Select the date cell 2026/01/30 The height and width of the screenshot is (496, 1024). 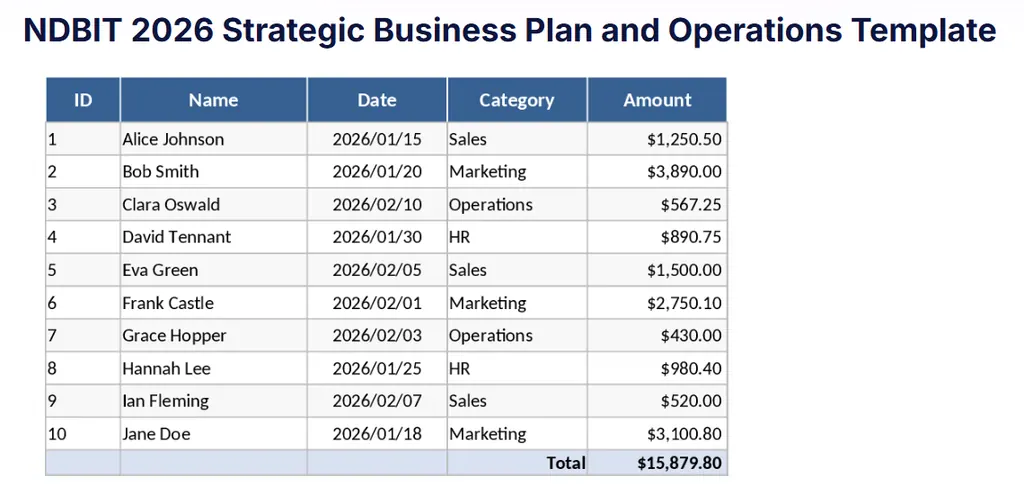click(377, 237)
